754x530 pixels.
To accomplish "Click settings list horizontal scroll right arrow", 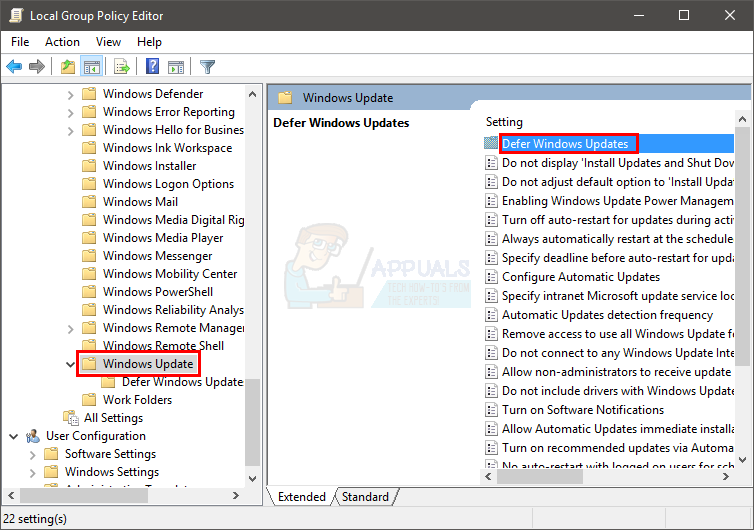I will 726,476.
